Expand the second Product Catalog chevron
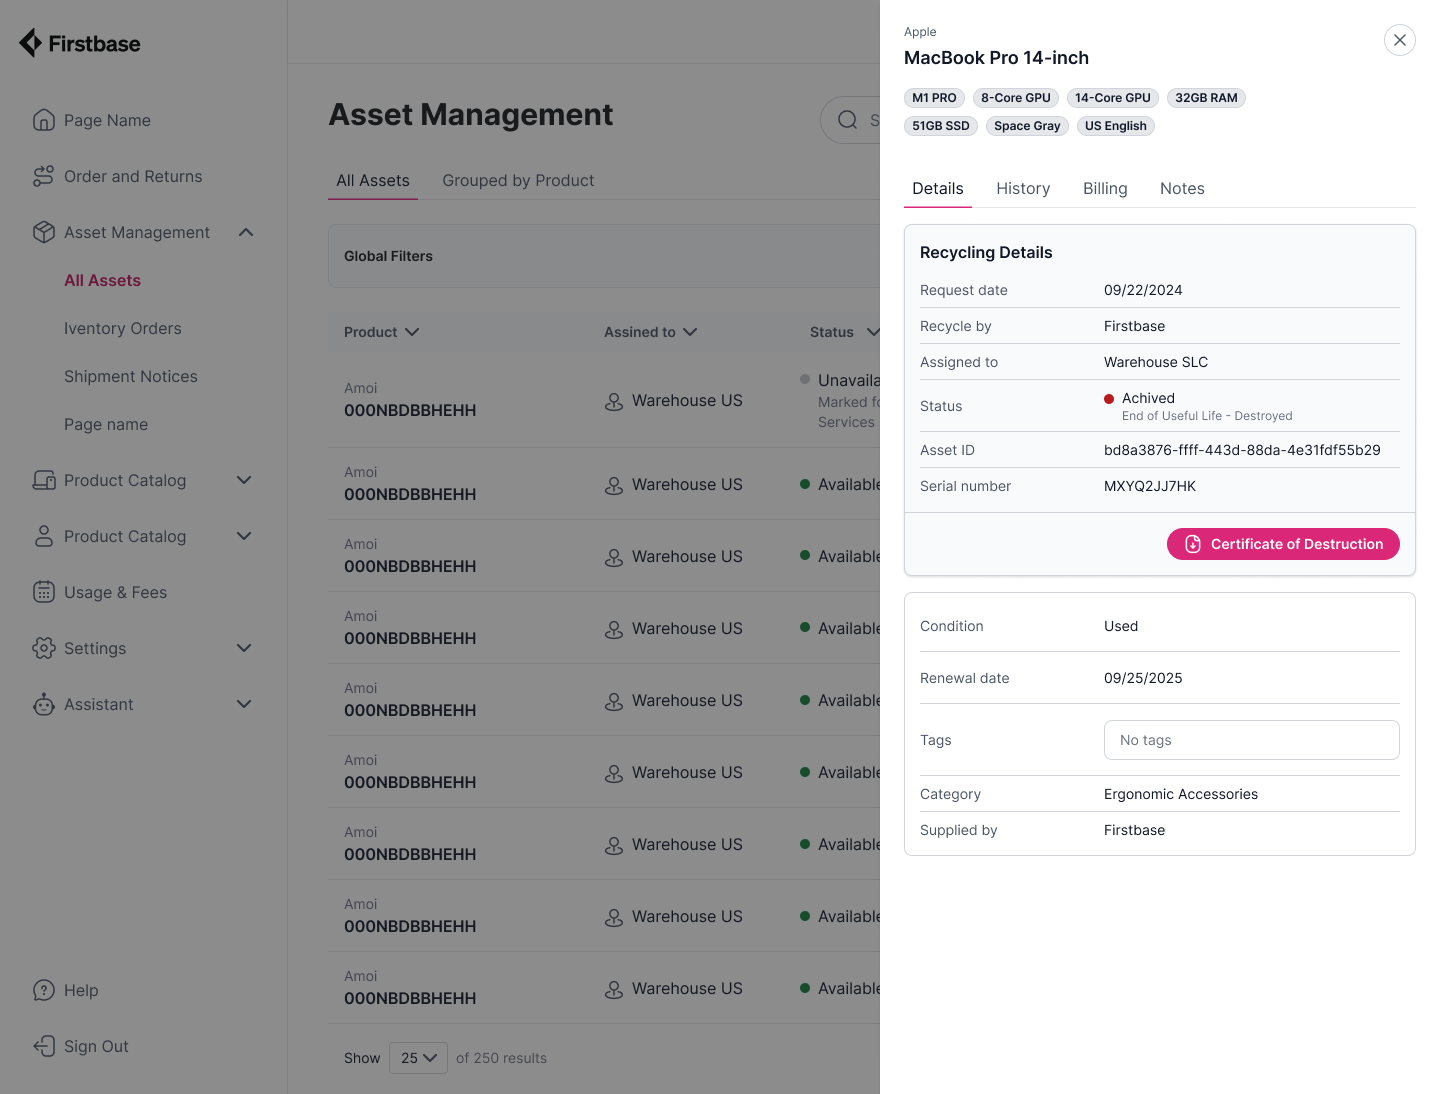Viewport: 1440px width, 1094px height. tap(244, 536)
